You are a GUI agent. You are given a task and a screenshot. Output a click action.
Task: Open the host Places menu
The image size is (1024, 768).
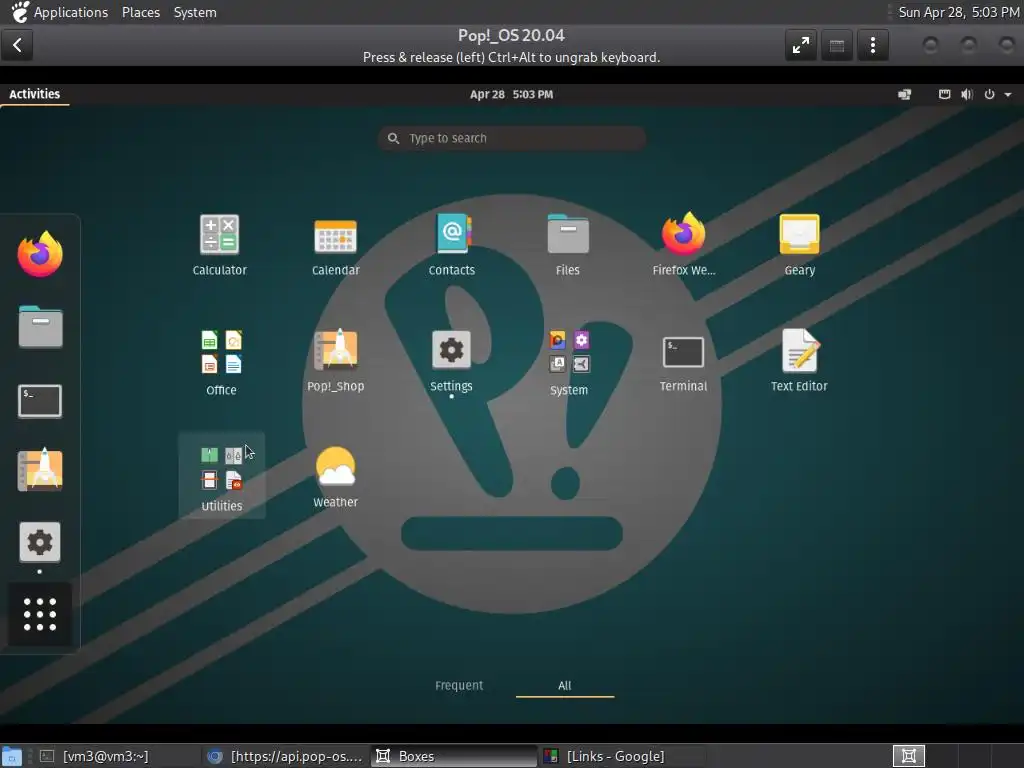(140, 12)
